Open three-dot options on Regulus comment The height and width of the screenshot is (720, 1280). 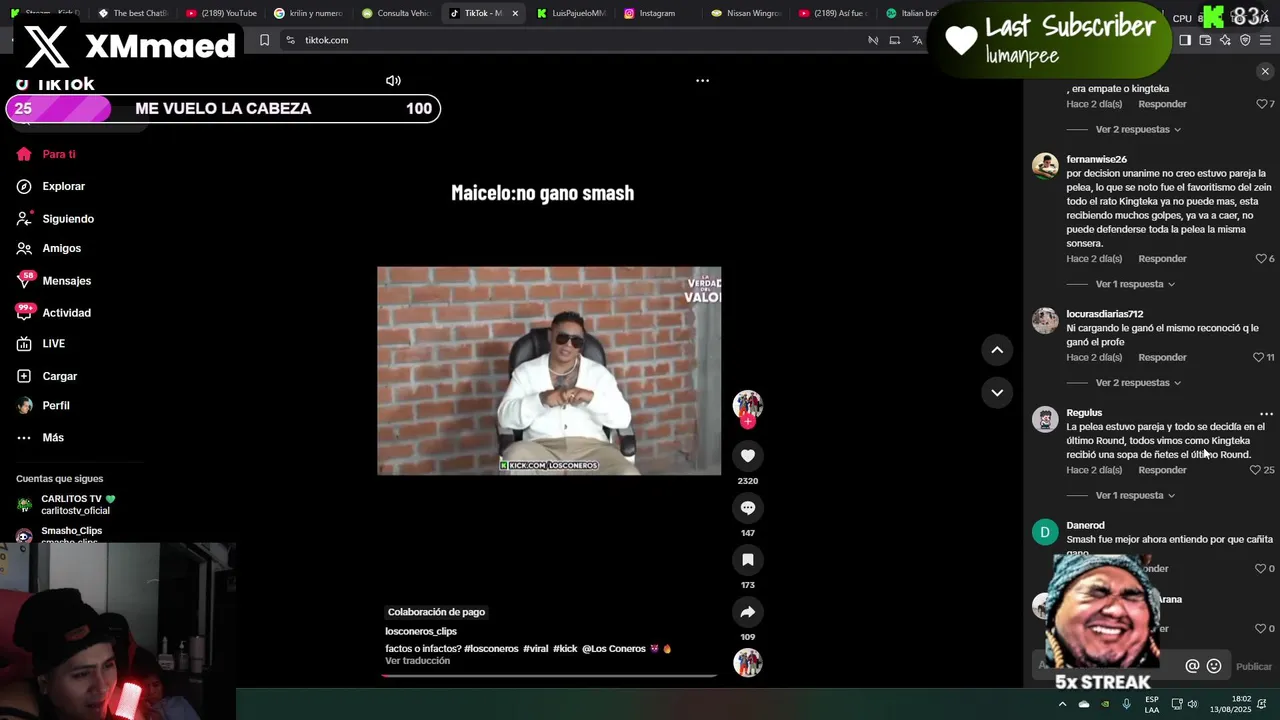[1266, 414]
